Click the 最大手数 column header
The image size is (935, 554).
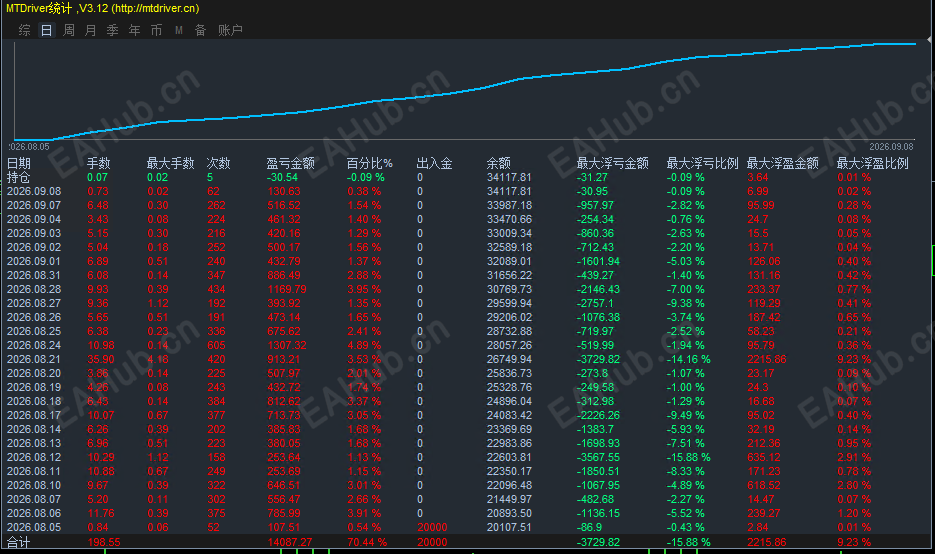click(x=171, y=163)
